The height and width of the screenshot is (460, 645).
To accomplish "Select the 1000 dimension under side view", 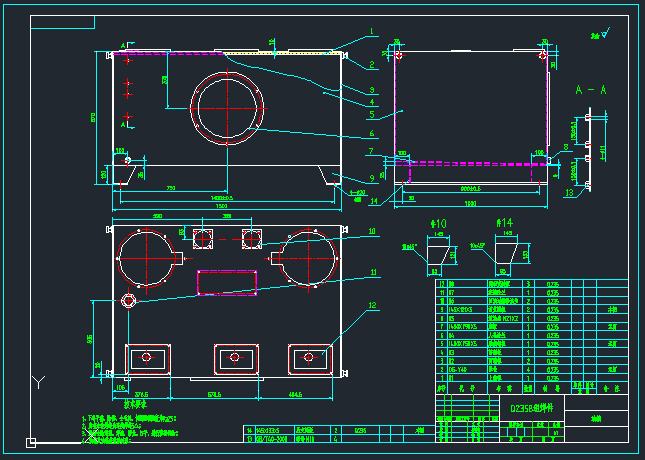I will [471, 203].
